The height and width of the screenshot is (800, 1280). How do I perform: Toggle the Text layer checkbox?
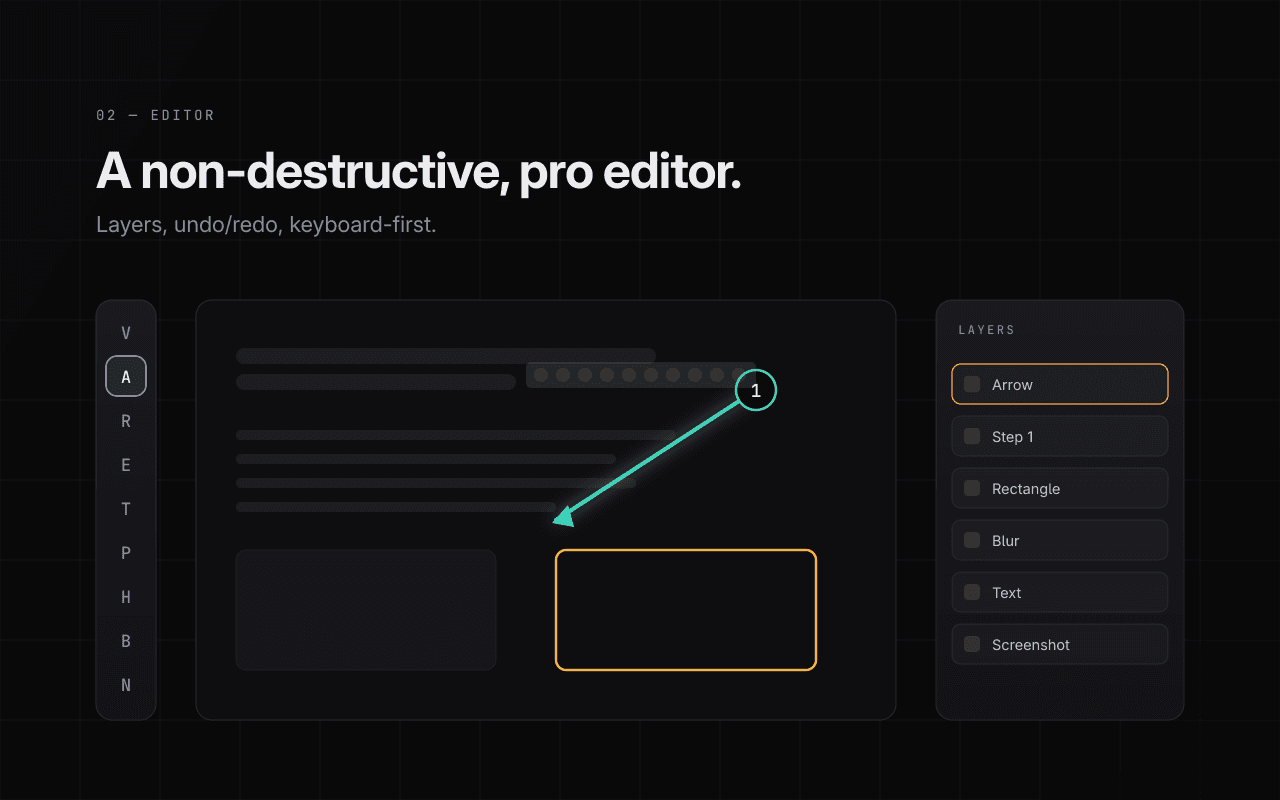click(x=972, y=592)
